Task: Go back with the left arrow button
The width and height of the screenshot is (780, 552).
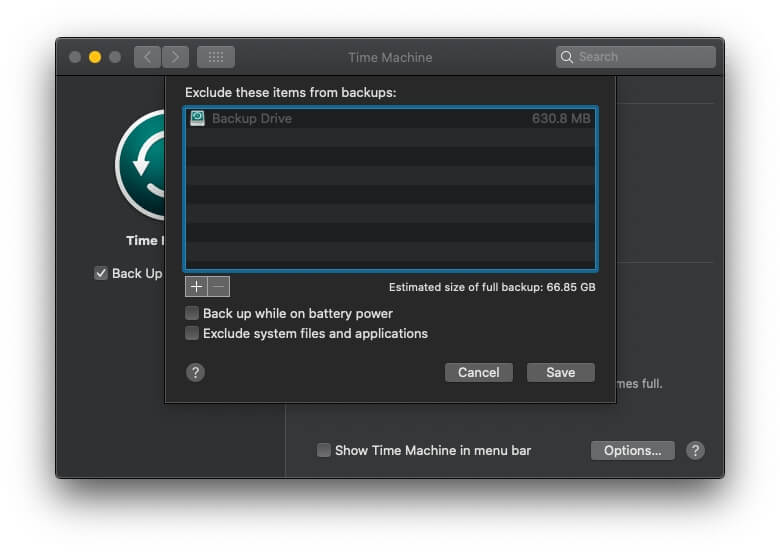Action: tap(147, 57)
